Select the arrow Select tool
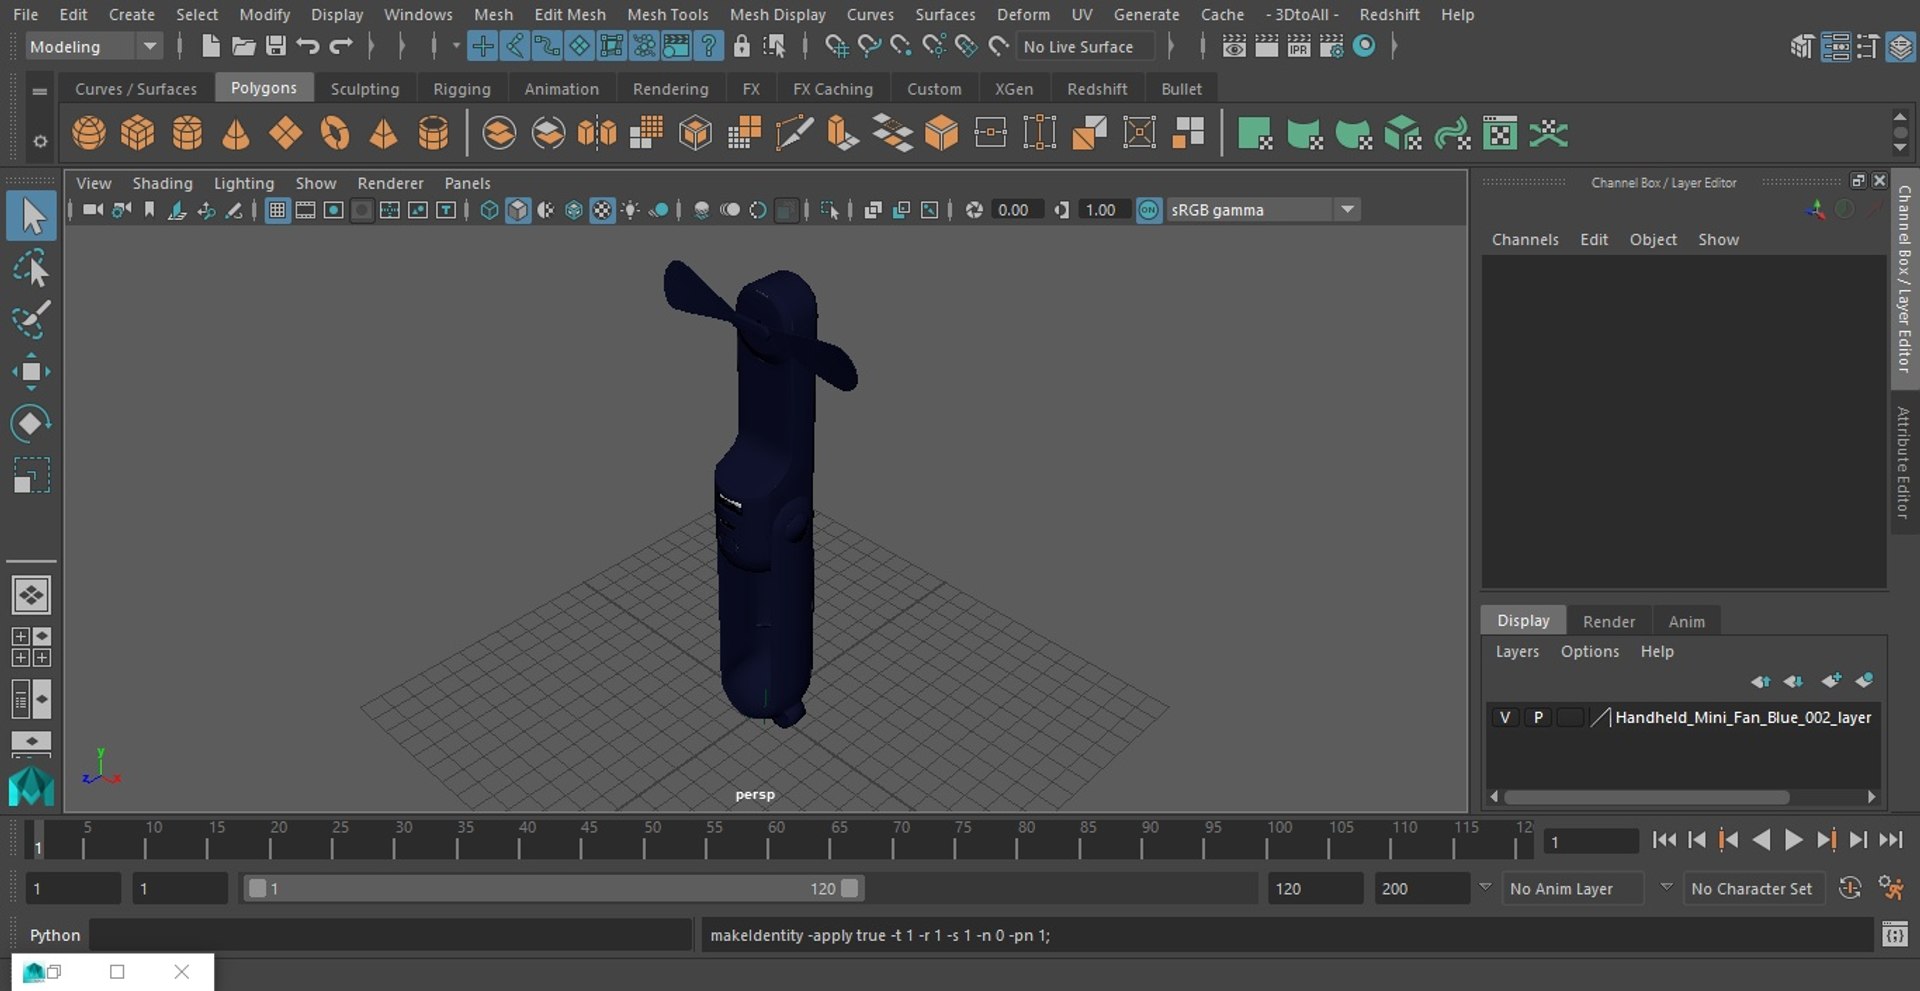1920x991 pixels. (x=32, y=216)
